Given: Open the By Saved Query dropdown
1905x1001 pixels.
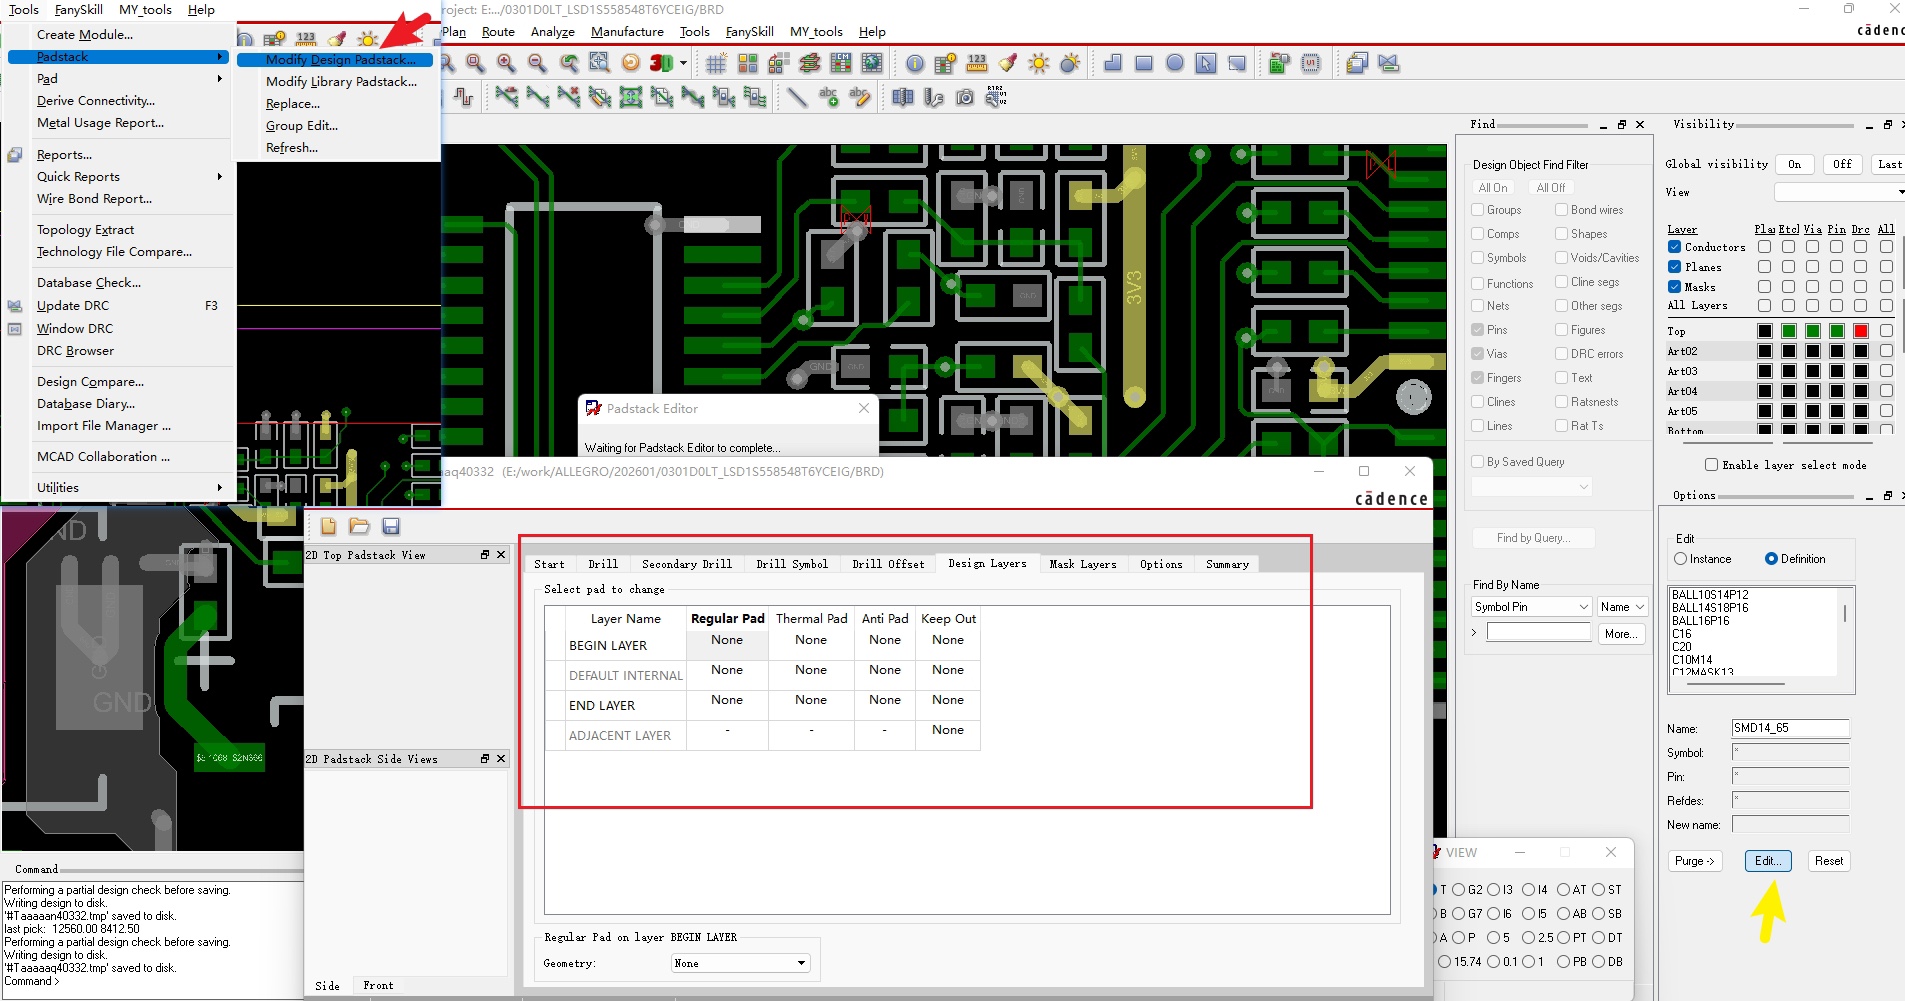Looking at the screenshot, I should (1531, 487).
